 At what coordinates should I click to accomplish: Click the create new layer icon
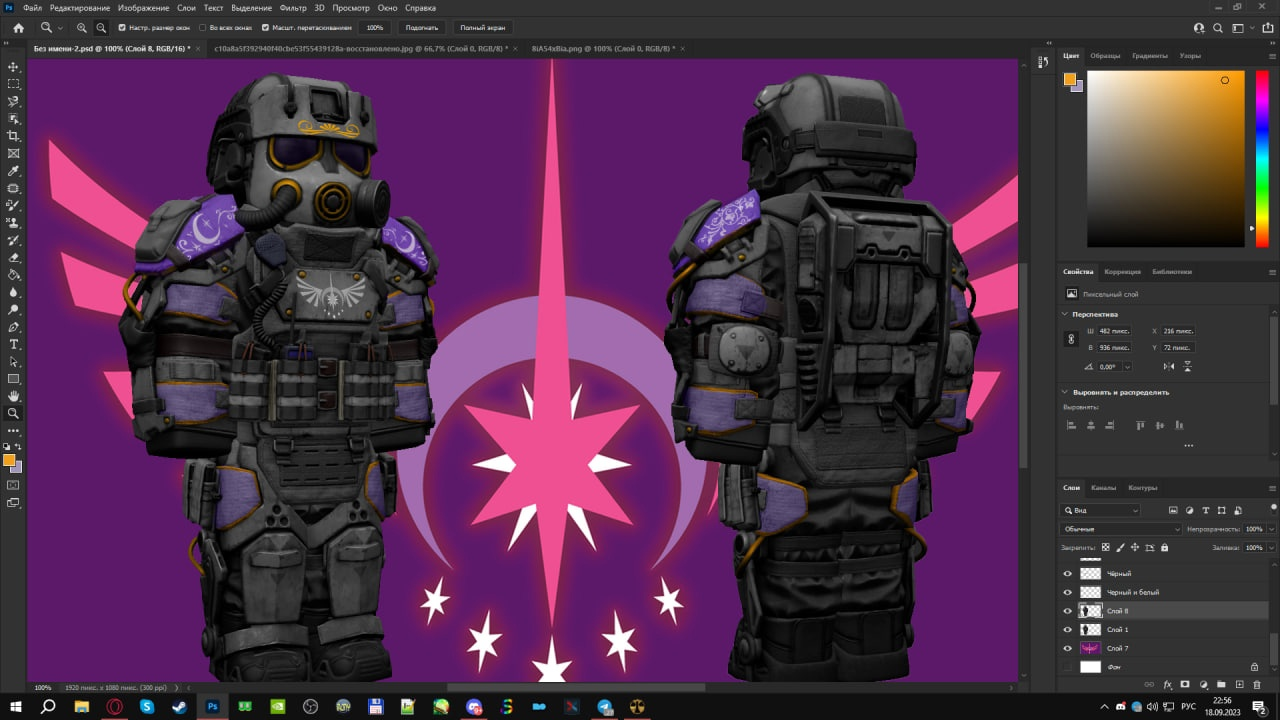(1240, 685)
